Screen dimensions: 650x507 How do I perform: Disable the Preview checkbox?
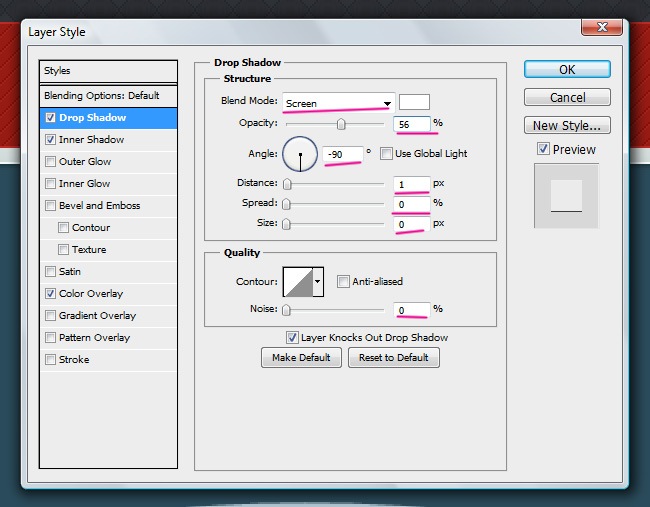click(543, 149)
